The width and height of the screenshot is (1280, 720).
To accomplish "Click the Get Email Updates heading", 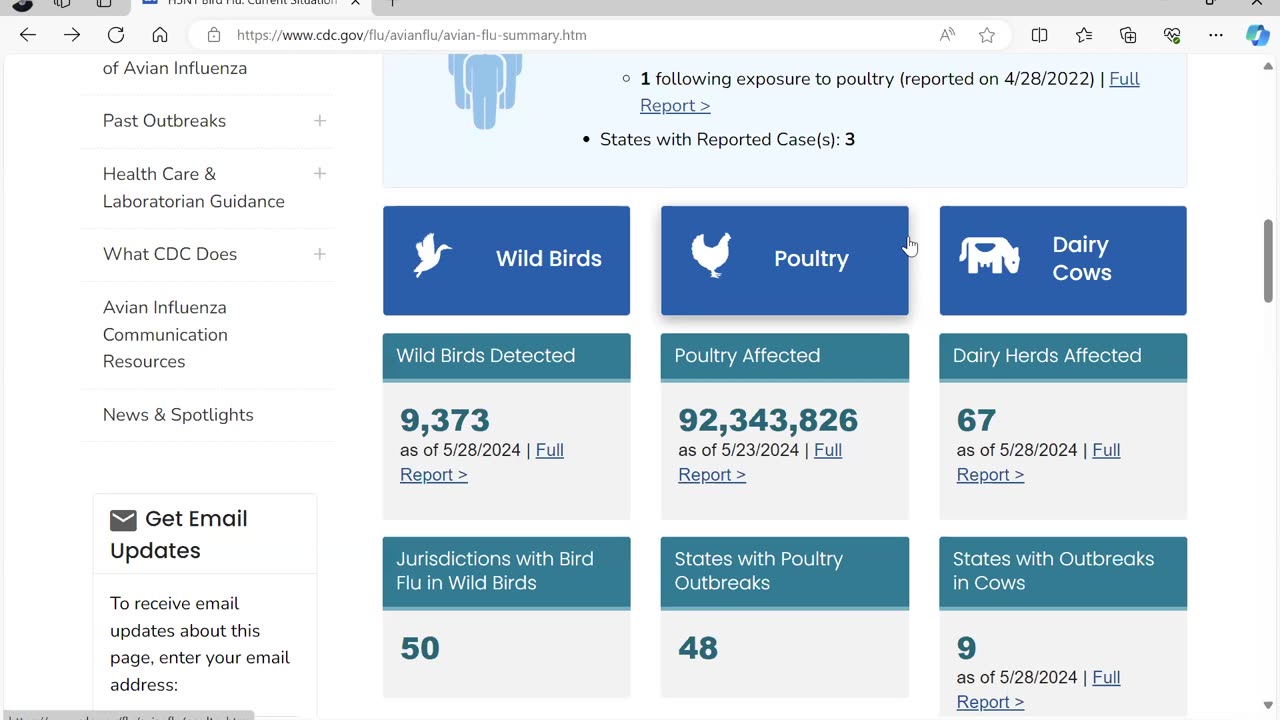I will [x=179, y=535].
